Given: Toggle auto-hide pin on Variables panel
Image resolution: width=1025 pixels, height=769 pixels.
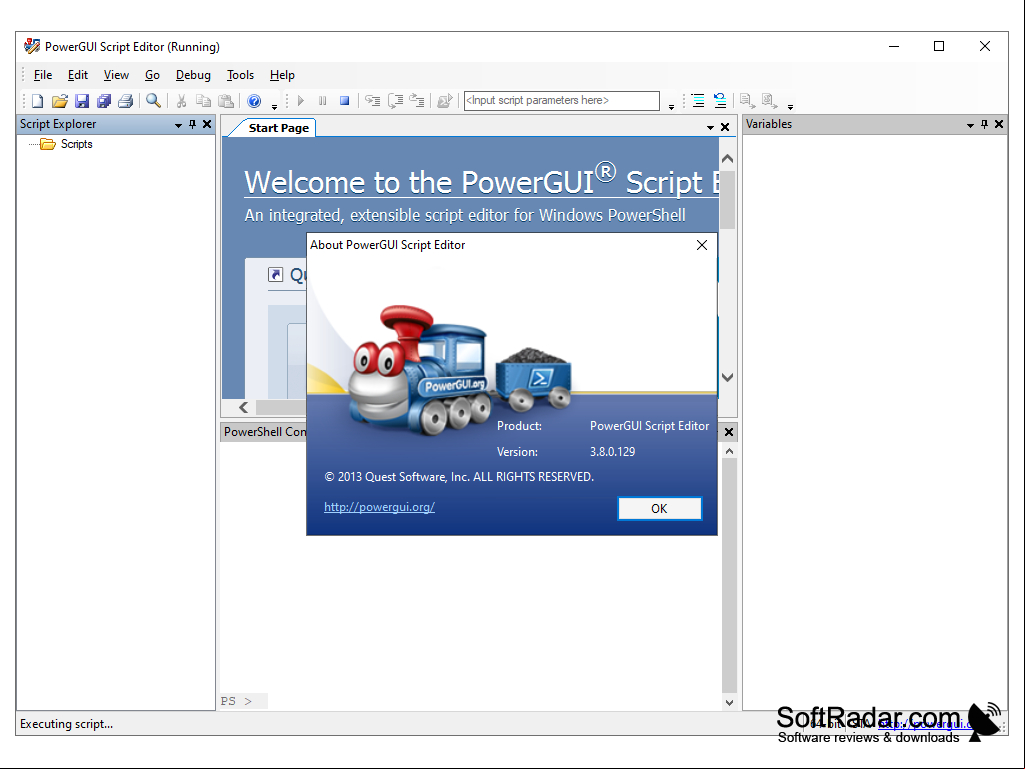Looking at the screenshot, I should (x=984, y=124).
